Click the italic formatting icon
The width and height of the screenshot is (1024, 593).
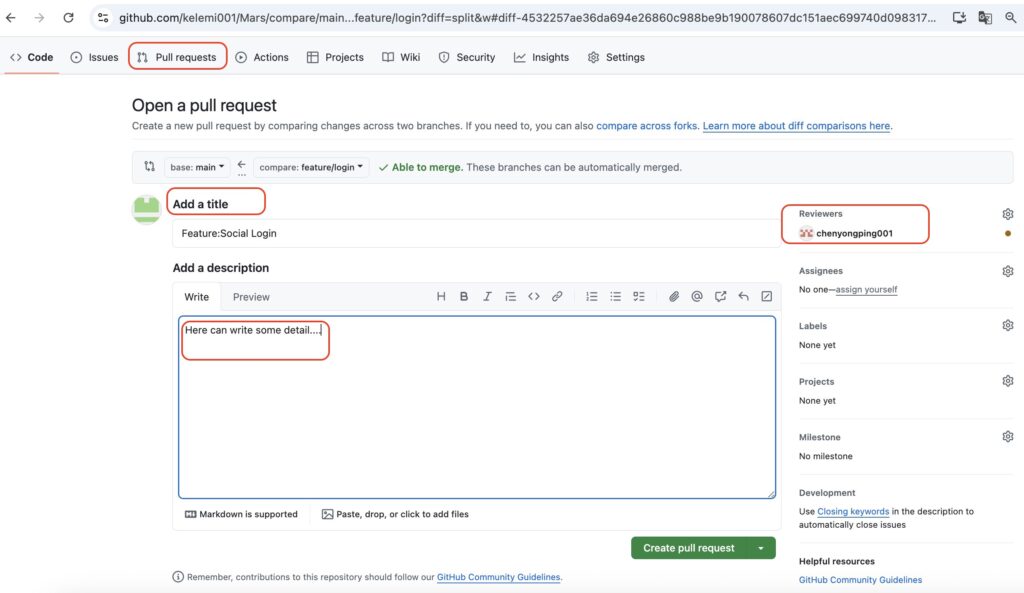[487, 297]
